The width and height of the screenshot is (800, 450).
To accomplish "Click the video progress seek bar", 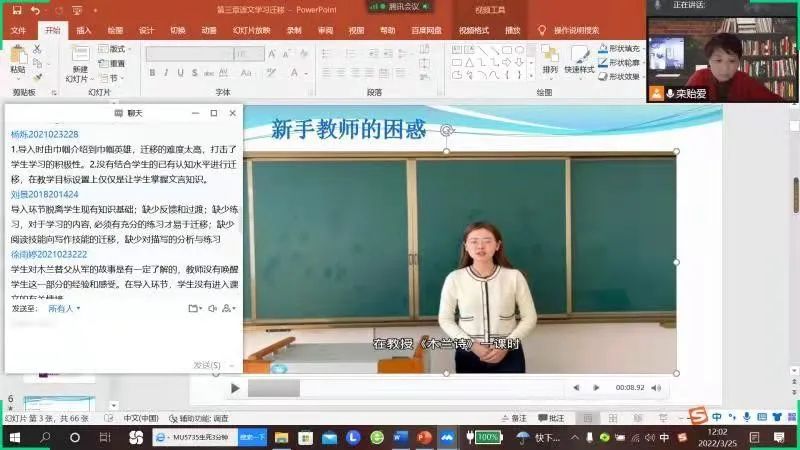I will click(400, 388).
